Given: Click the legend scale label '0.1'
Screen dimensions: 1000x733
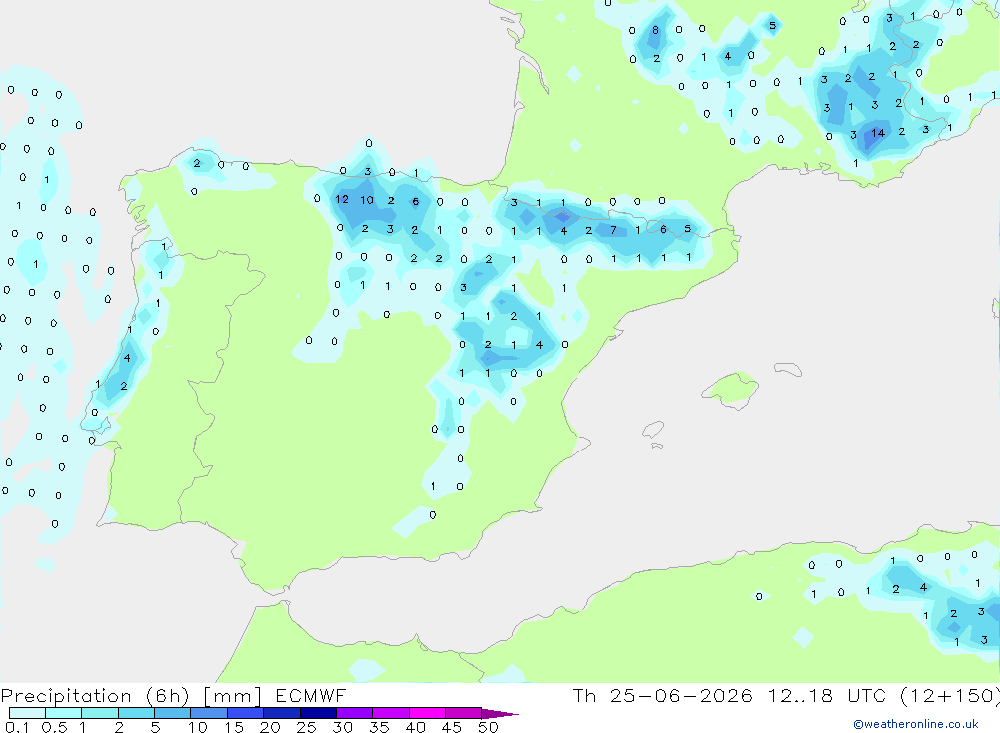Looking at the screenshot, I should (17, 727).
